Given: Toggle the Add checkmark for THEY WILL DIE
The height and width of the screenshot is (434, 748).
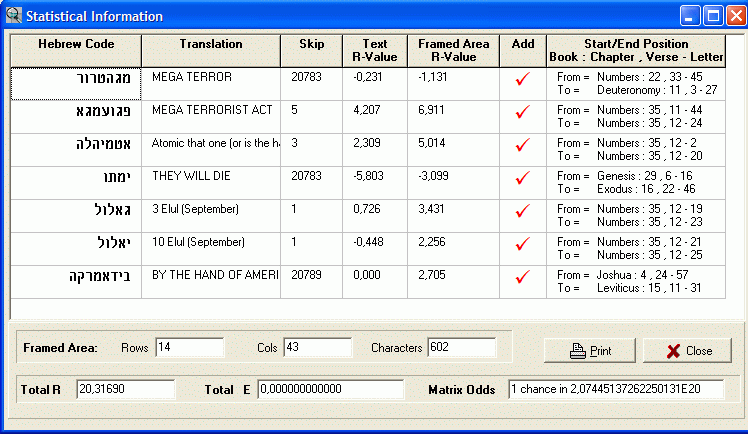Looking at the screenshot, I should (523, 178).
